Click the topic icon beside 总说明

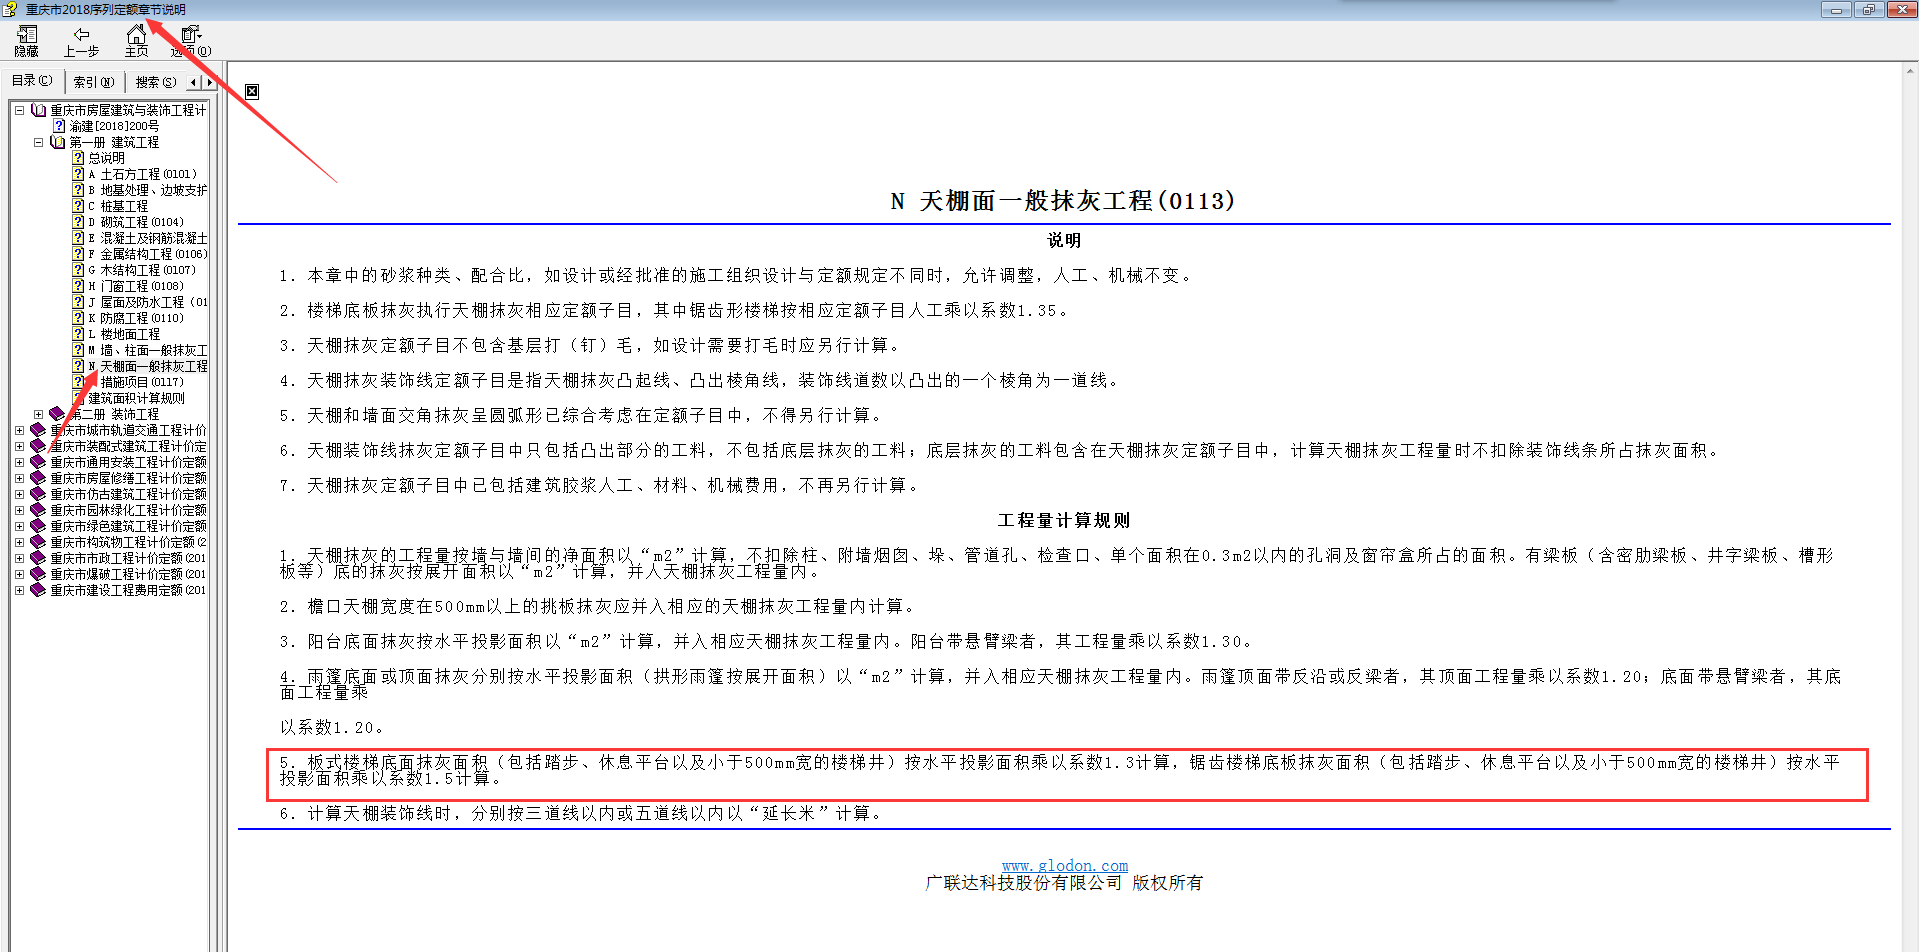pos(78,158)
